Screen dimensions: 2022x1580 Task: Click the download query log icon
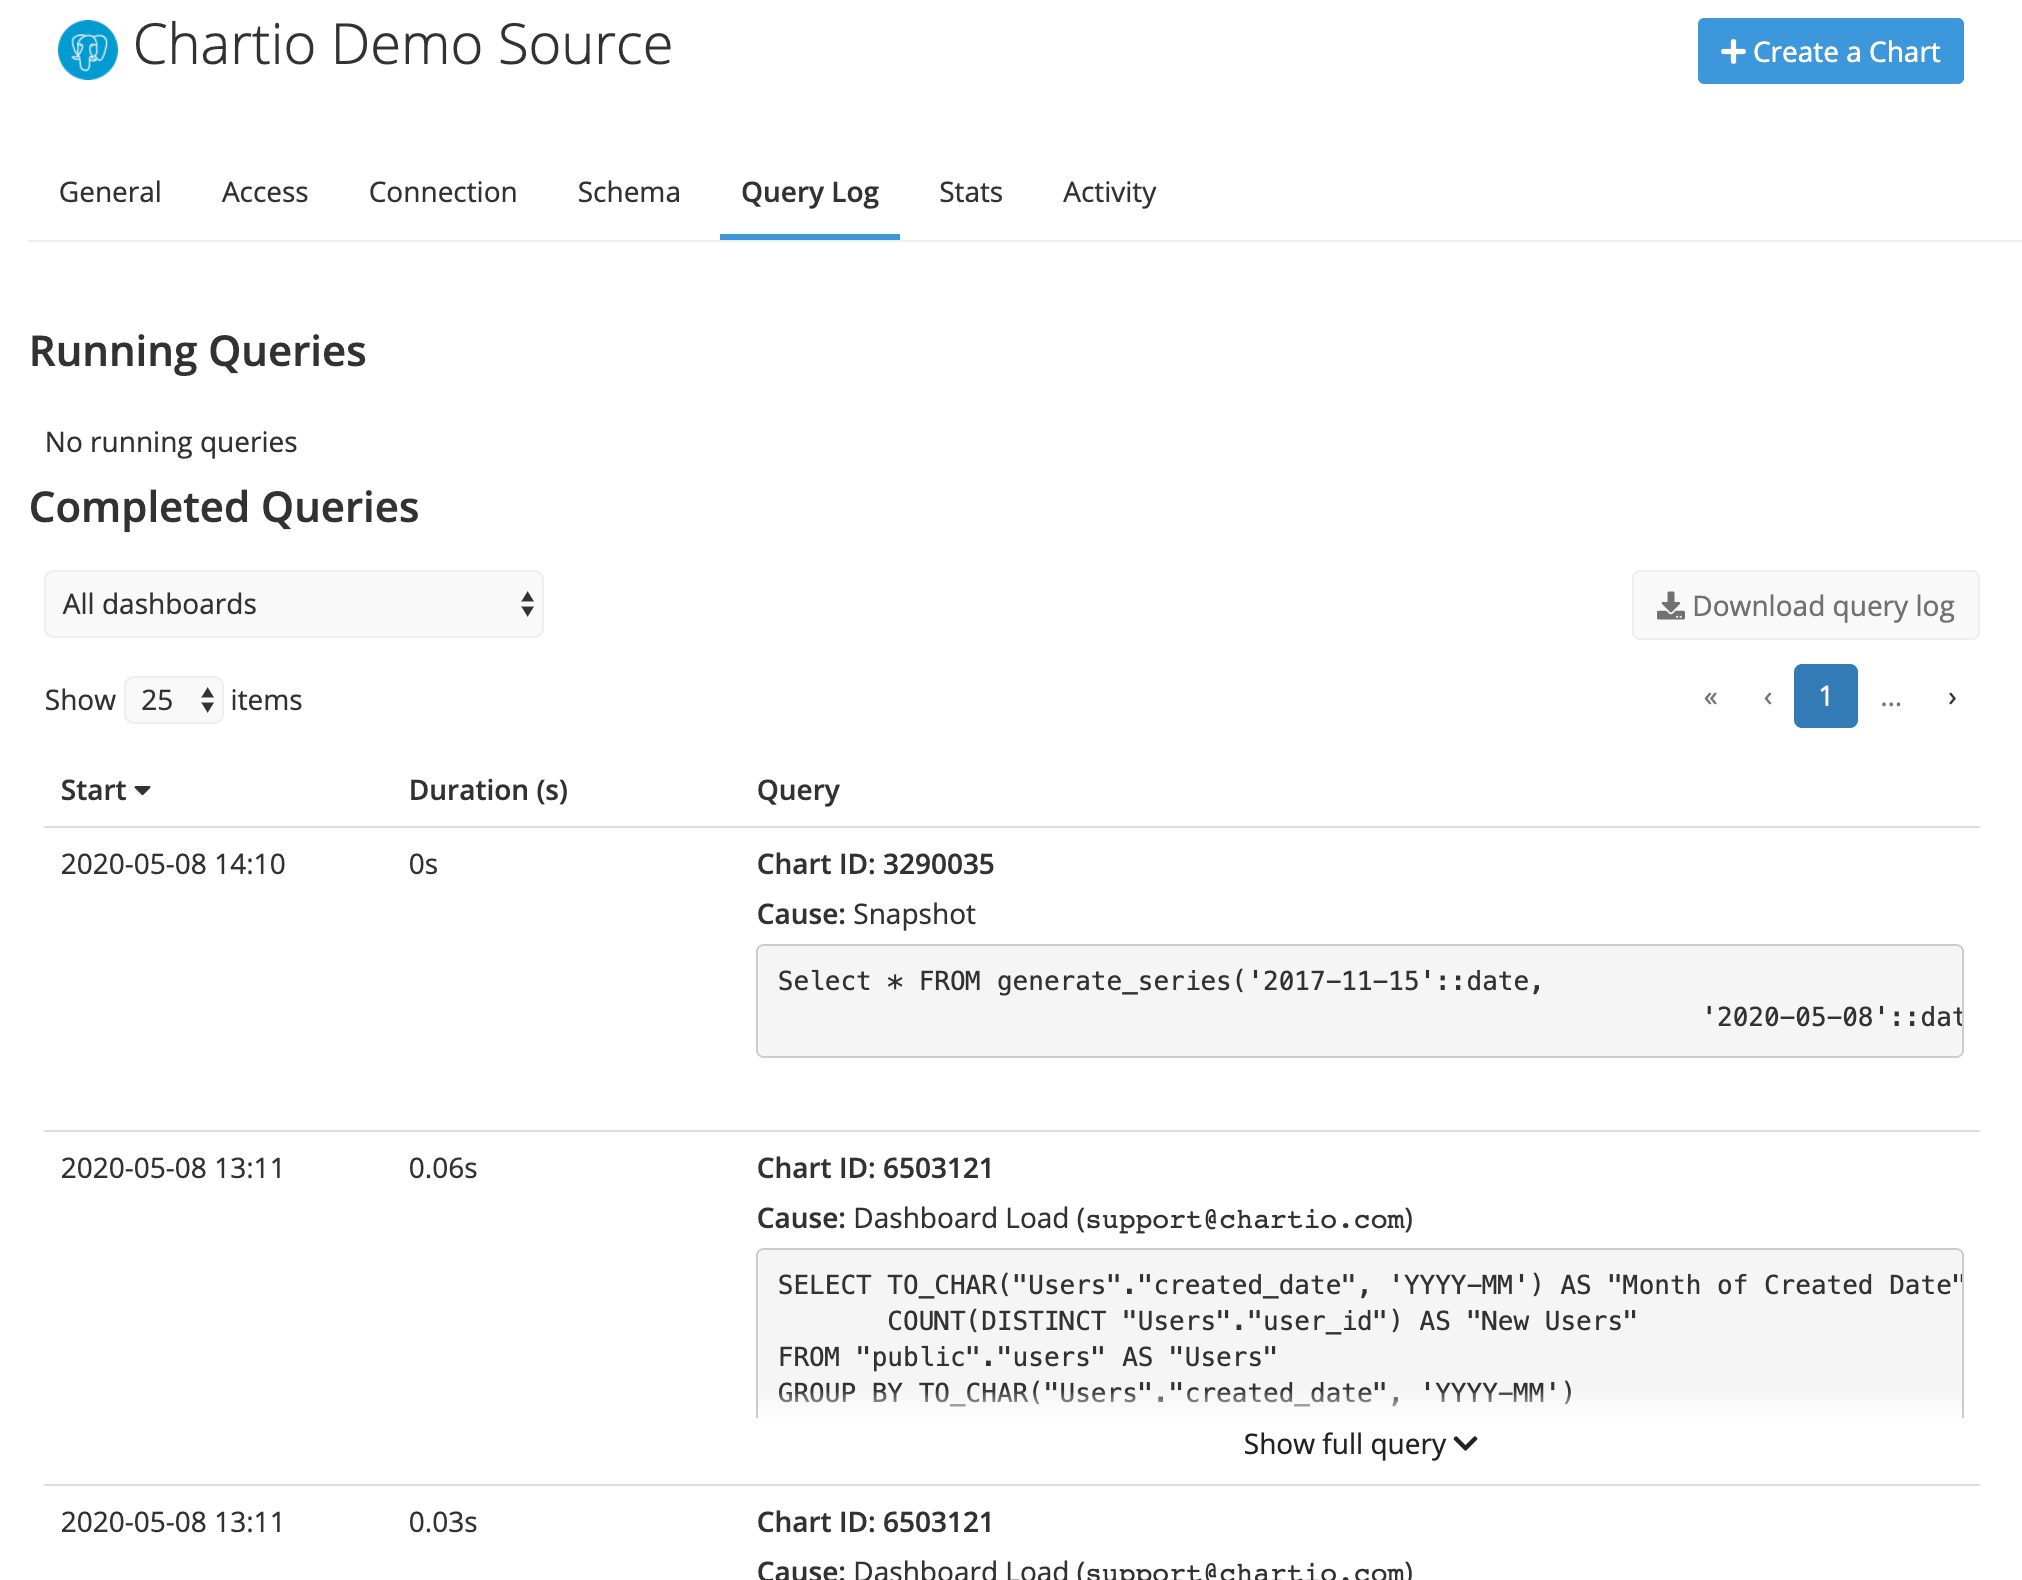(x=1669, y=605)
